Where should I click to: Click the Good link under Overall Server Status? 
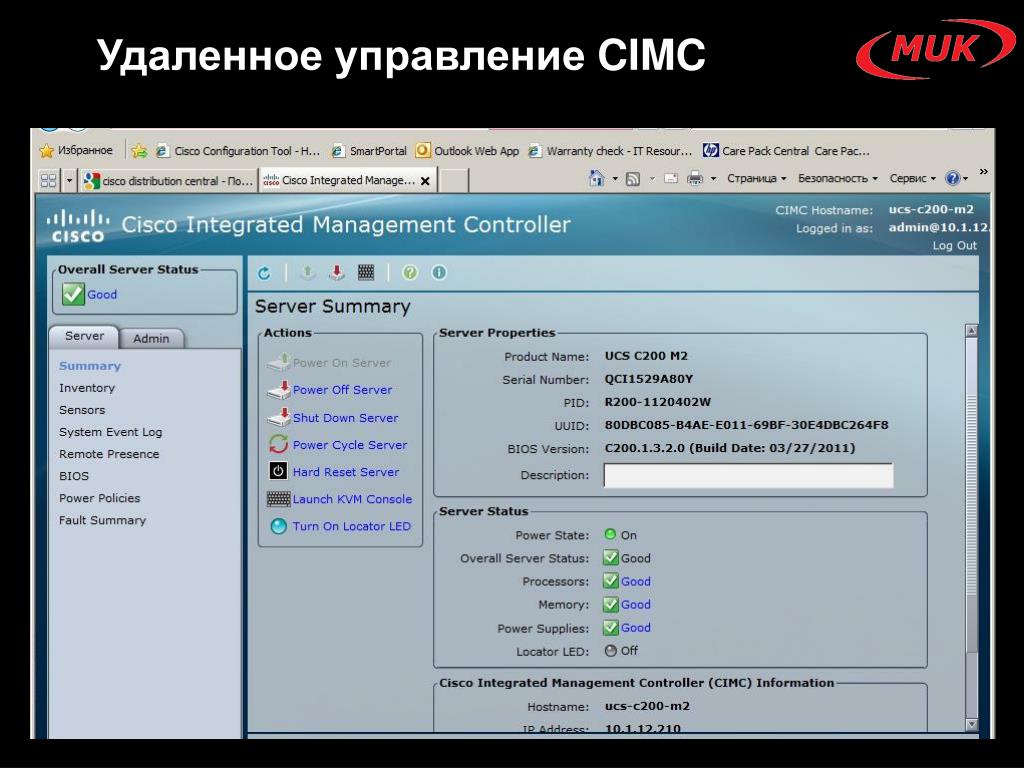(102, 295)
